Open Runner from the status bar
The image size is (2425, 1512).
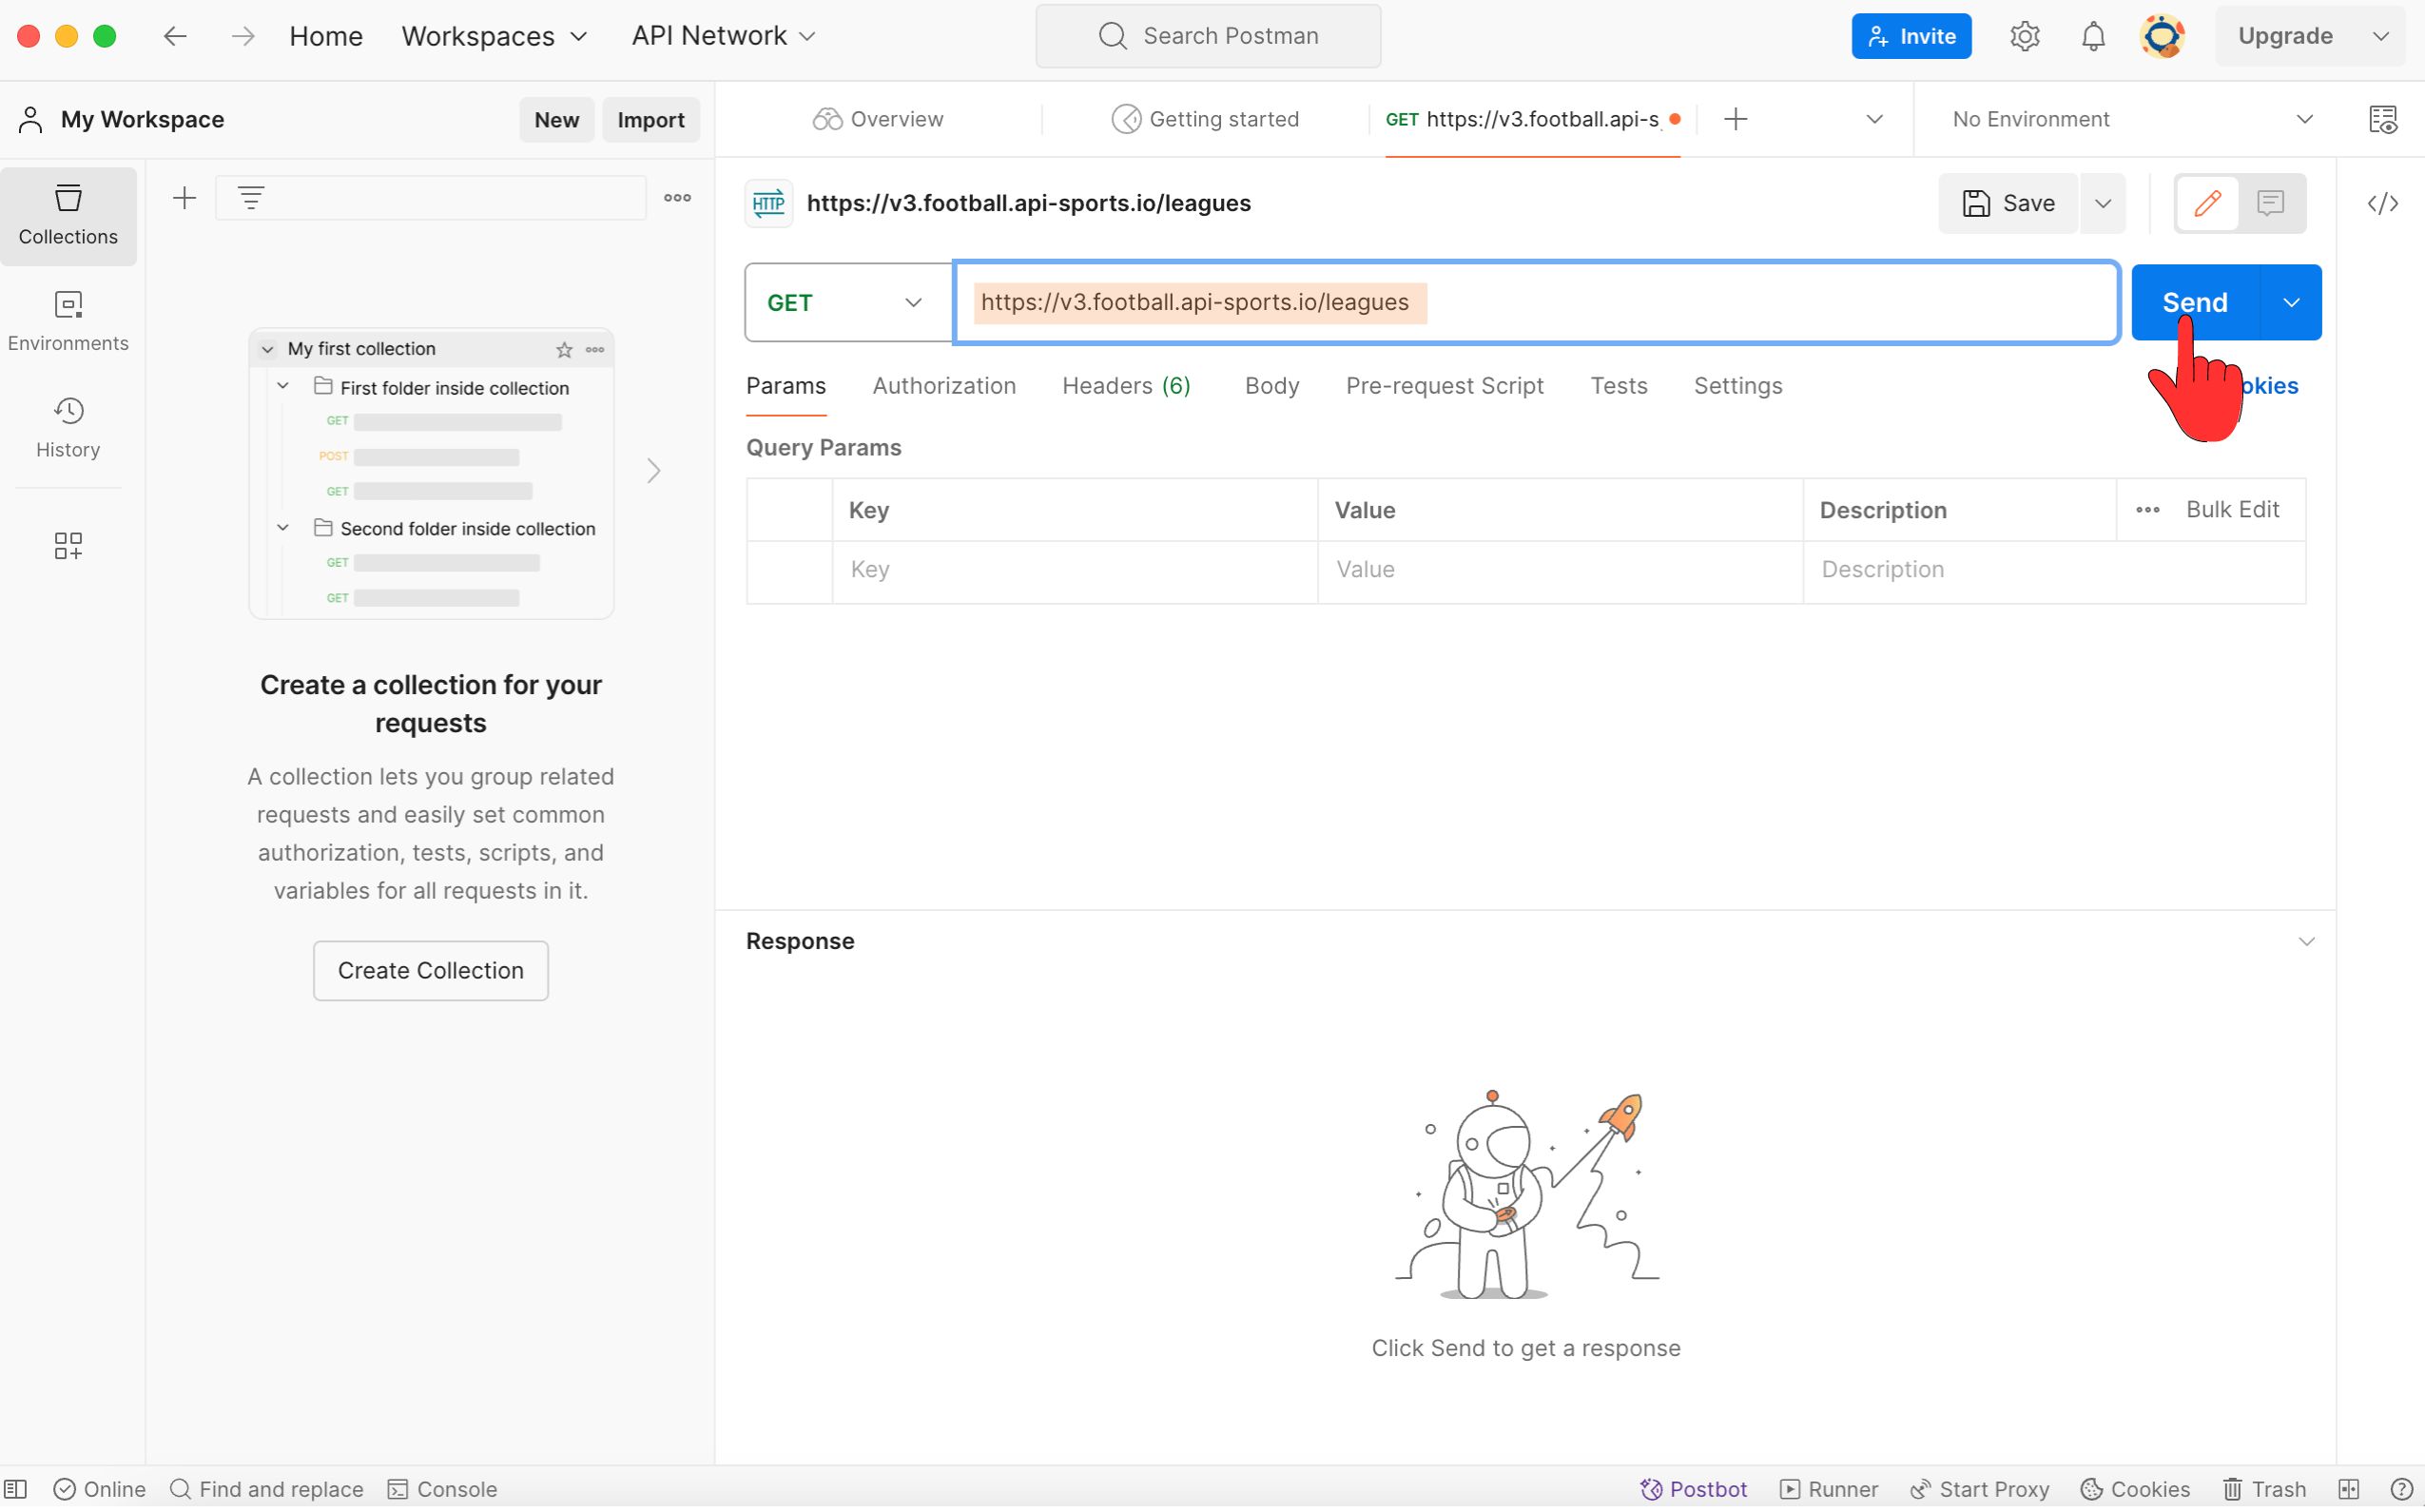point(1828,1489)
